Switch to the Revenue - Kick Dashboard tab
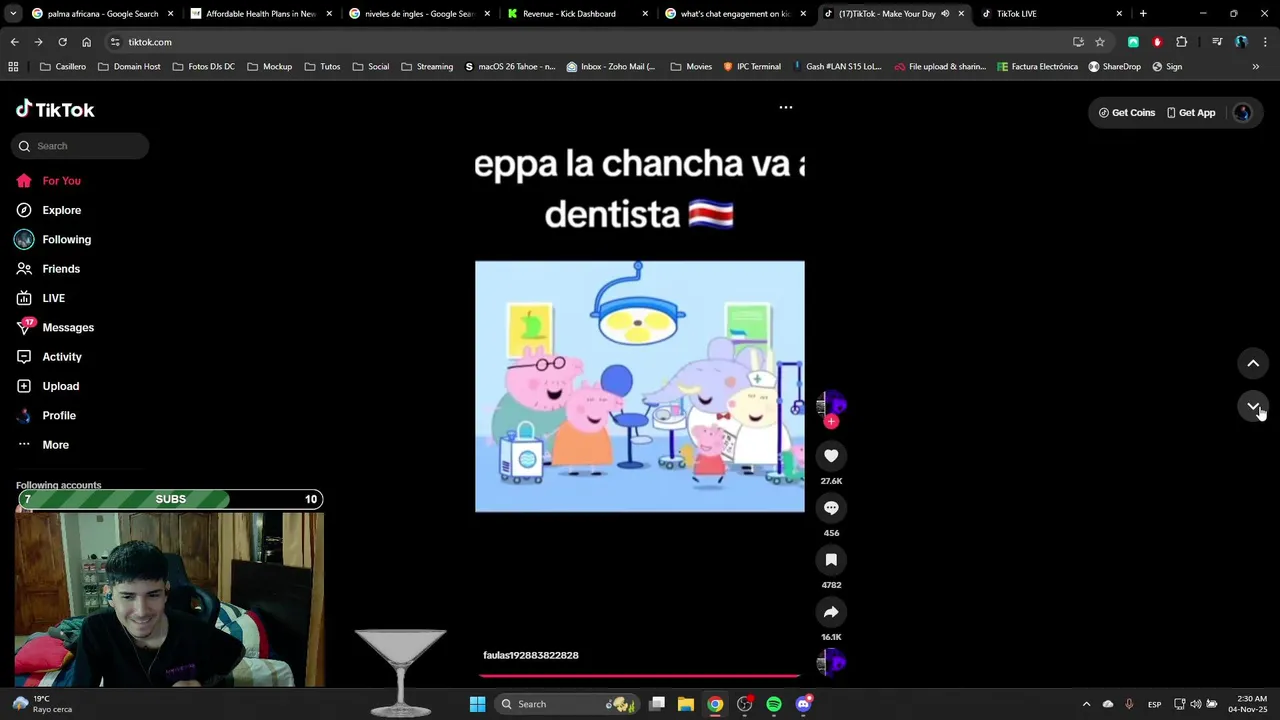This screenshot has width=1280, height=720. coord(577,14)
